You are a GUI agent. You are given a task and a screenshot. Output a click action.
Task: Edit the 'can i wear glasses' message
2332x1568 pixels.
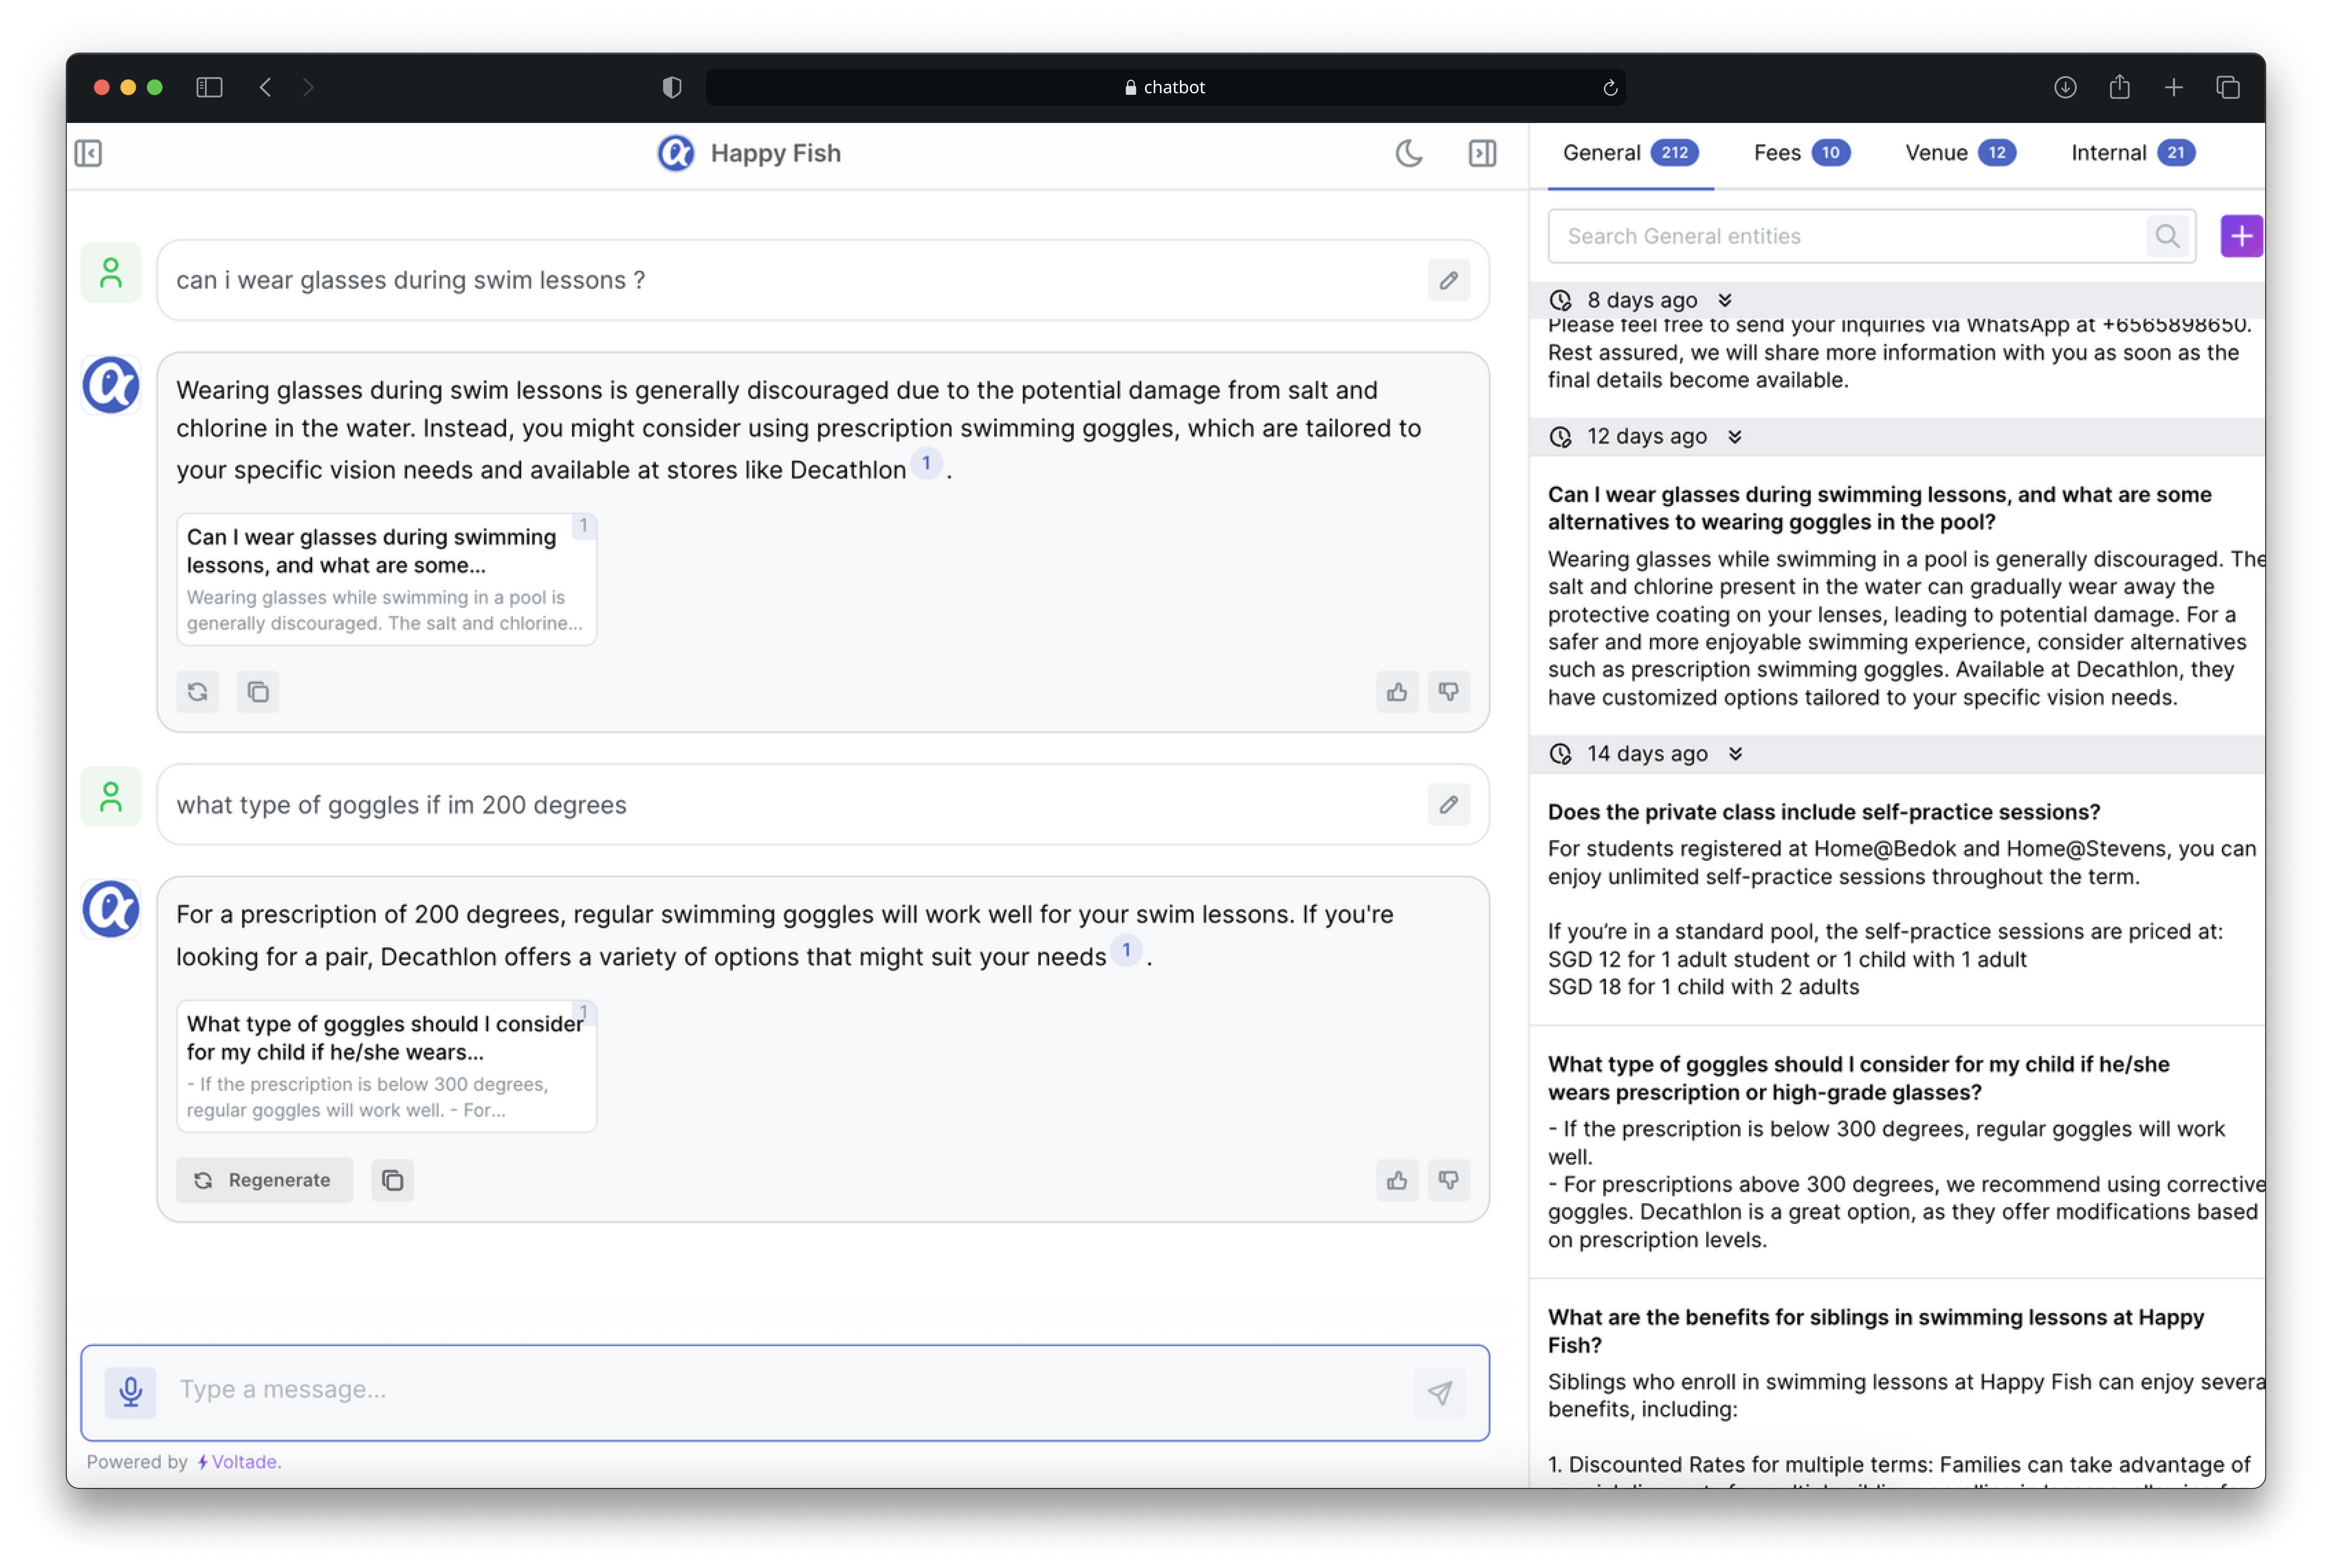[1449, 280]
